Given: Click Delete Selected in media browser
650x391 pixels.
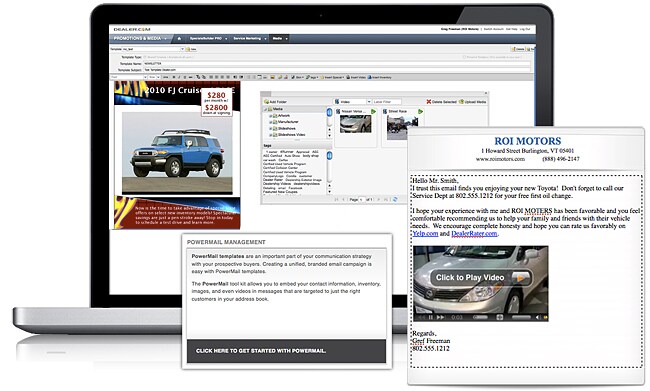Looking at the screenshot, I should click(441, 102).
